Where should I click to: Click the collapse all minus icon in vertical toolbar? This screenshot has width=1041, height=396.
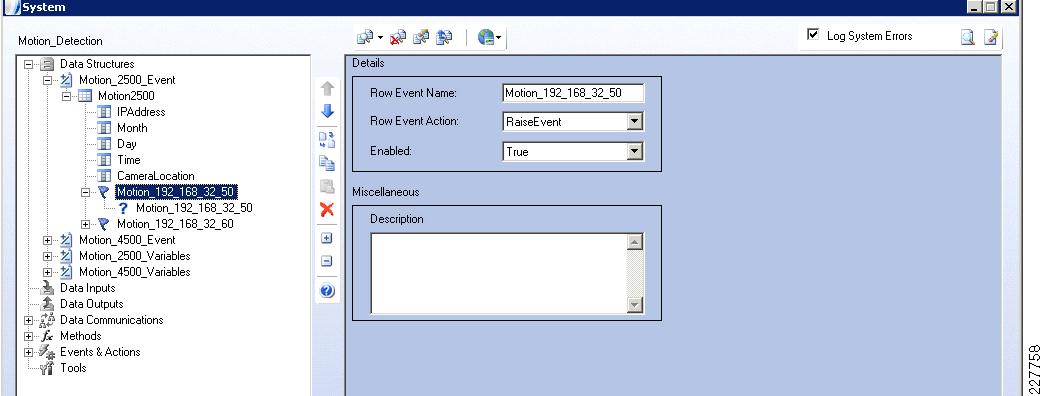327,261
